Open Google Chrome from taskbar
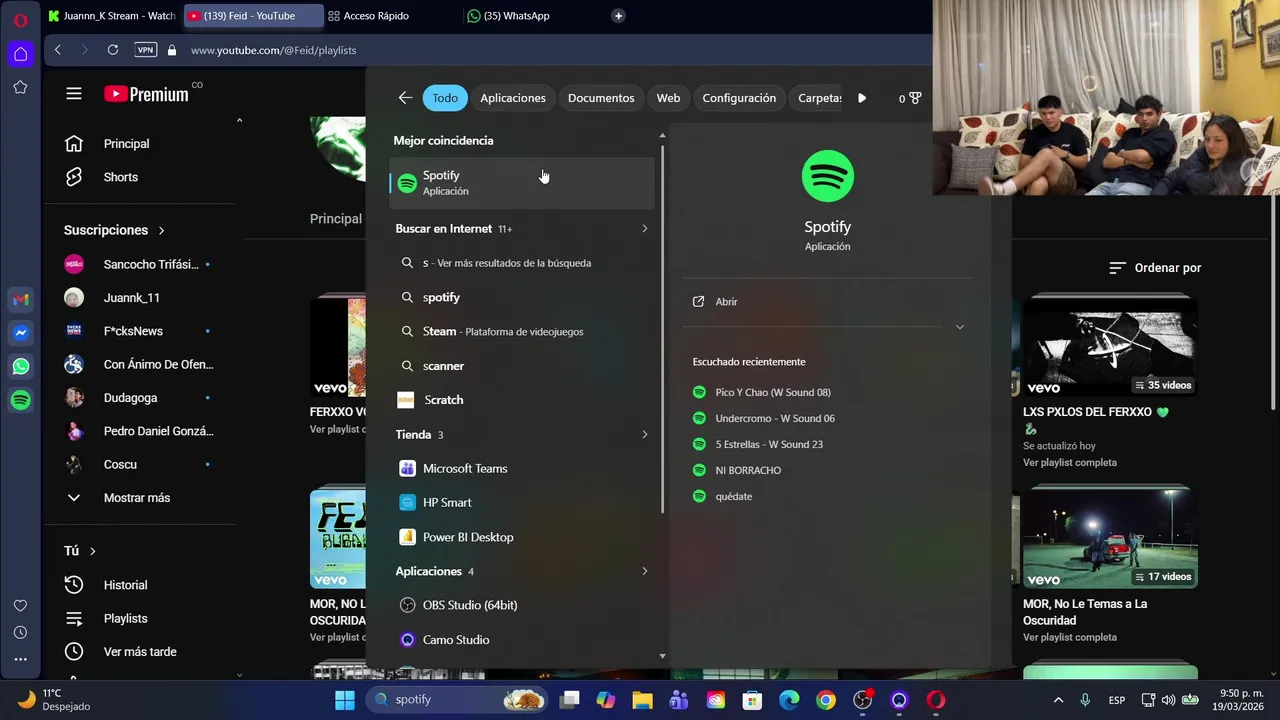This screenshot has height=720, width=1280. click(826, 700)
